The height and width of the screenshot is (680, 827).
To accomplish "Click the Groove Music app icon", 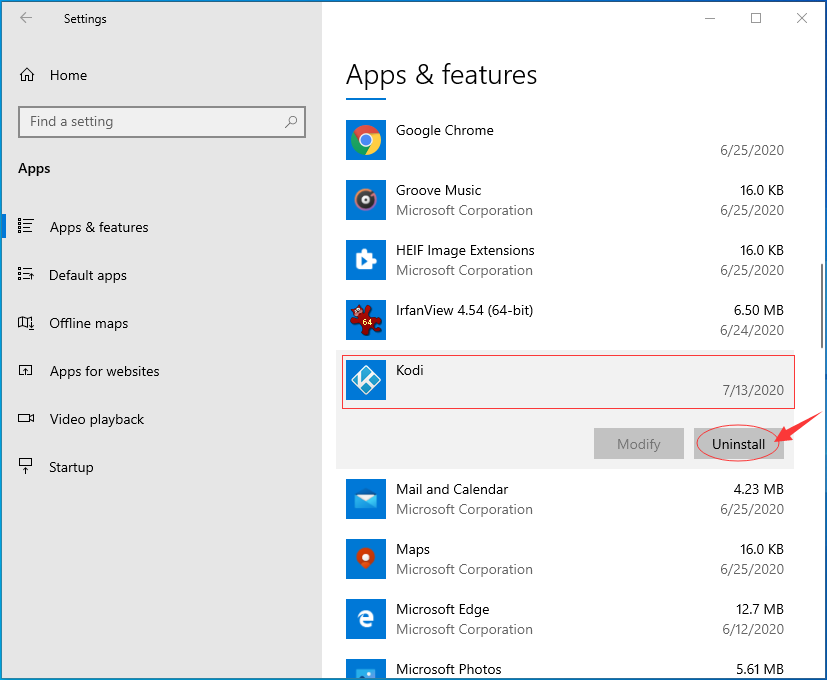I will coord(366,200).
